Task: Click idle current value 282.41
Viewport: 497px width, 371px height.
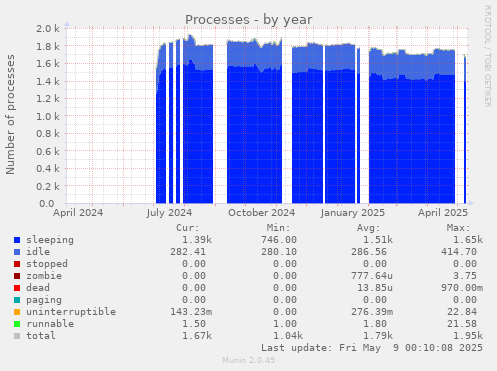Action: coord(188,252)
